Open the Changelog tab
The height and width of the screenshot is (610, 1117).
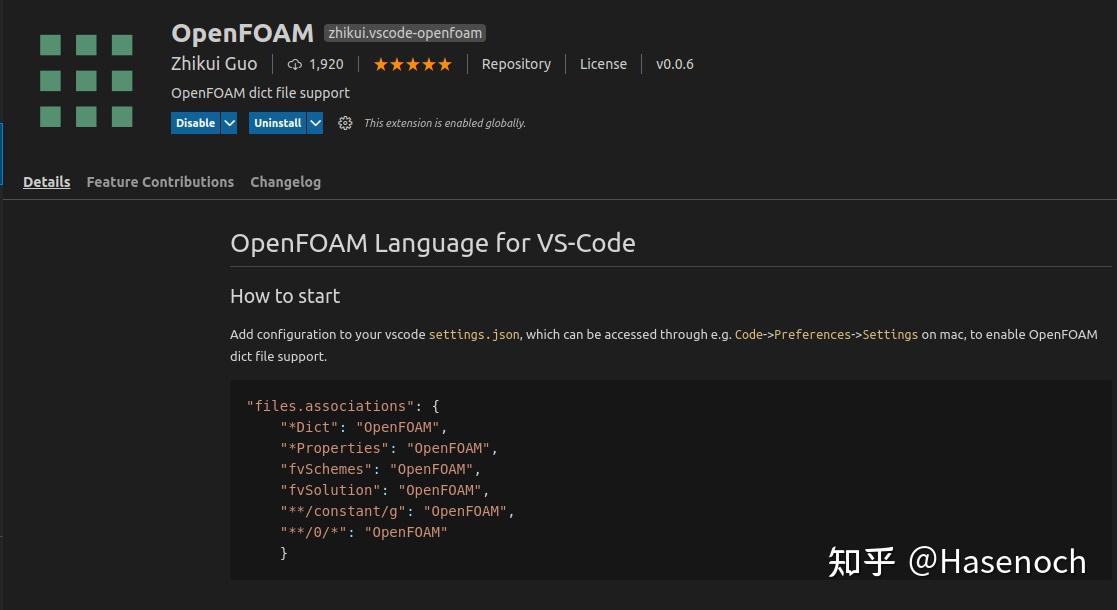click(285, 182)
